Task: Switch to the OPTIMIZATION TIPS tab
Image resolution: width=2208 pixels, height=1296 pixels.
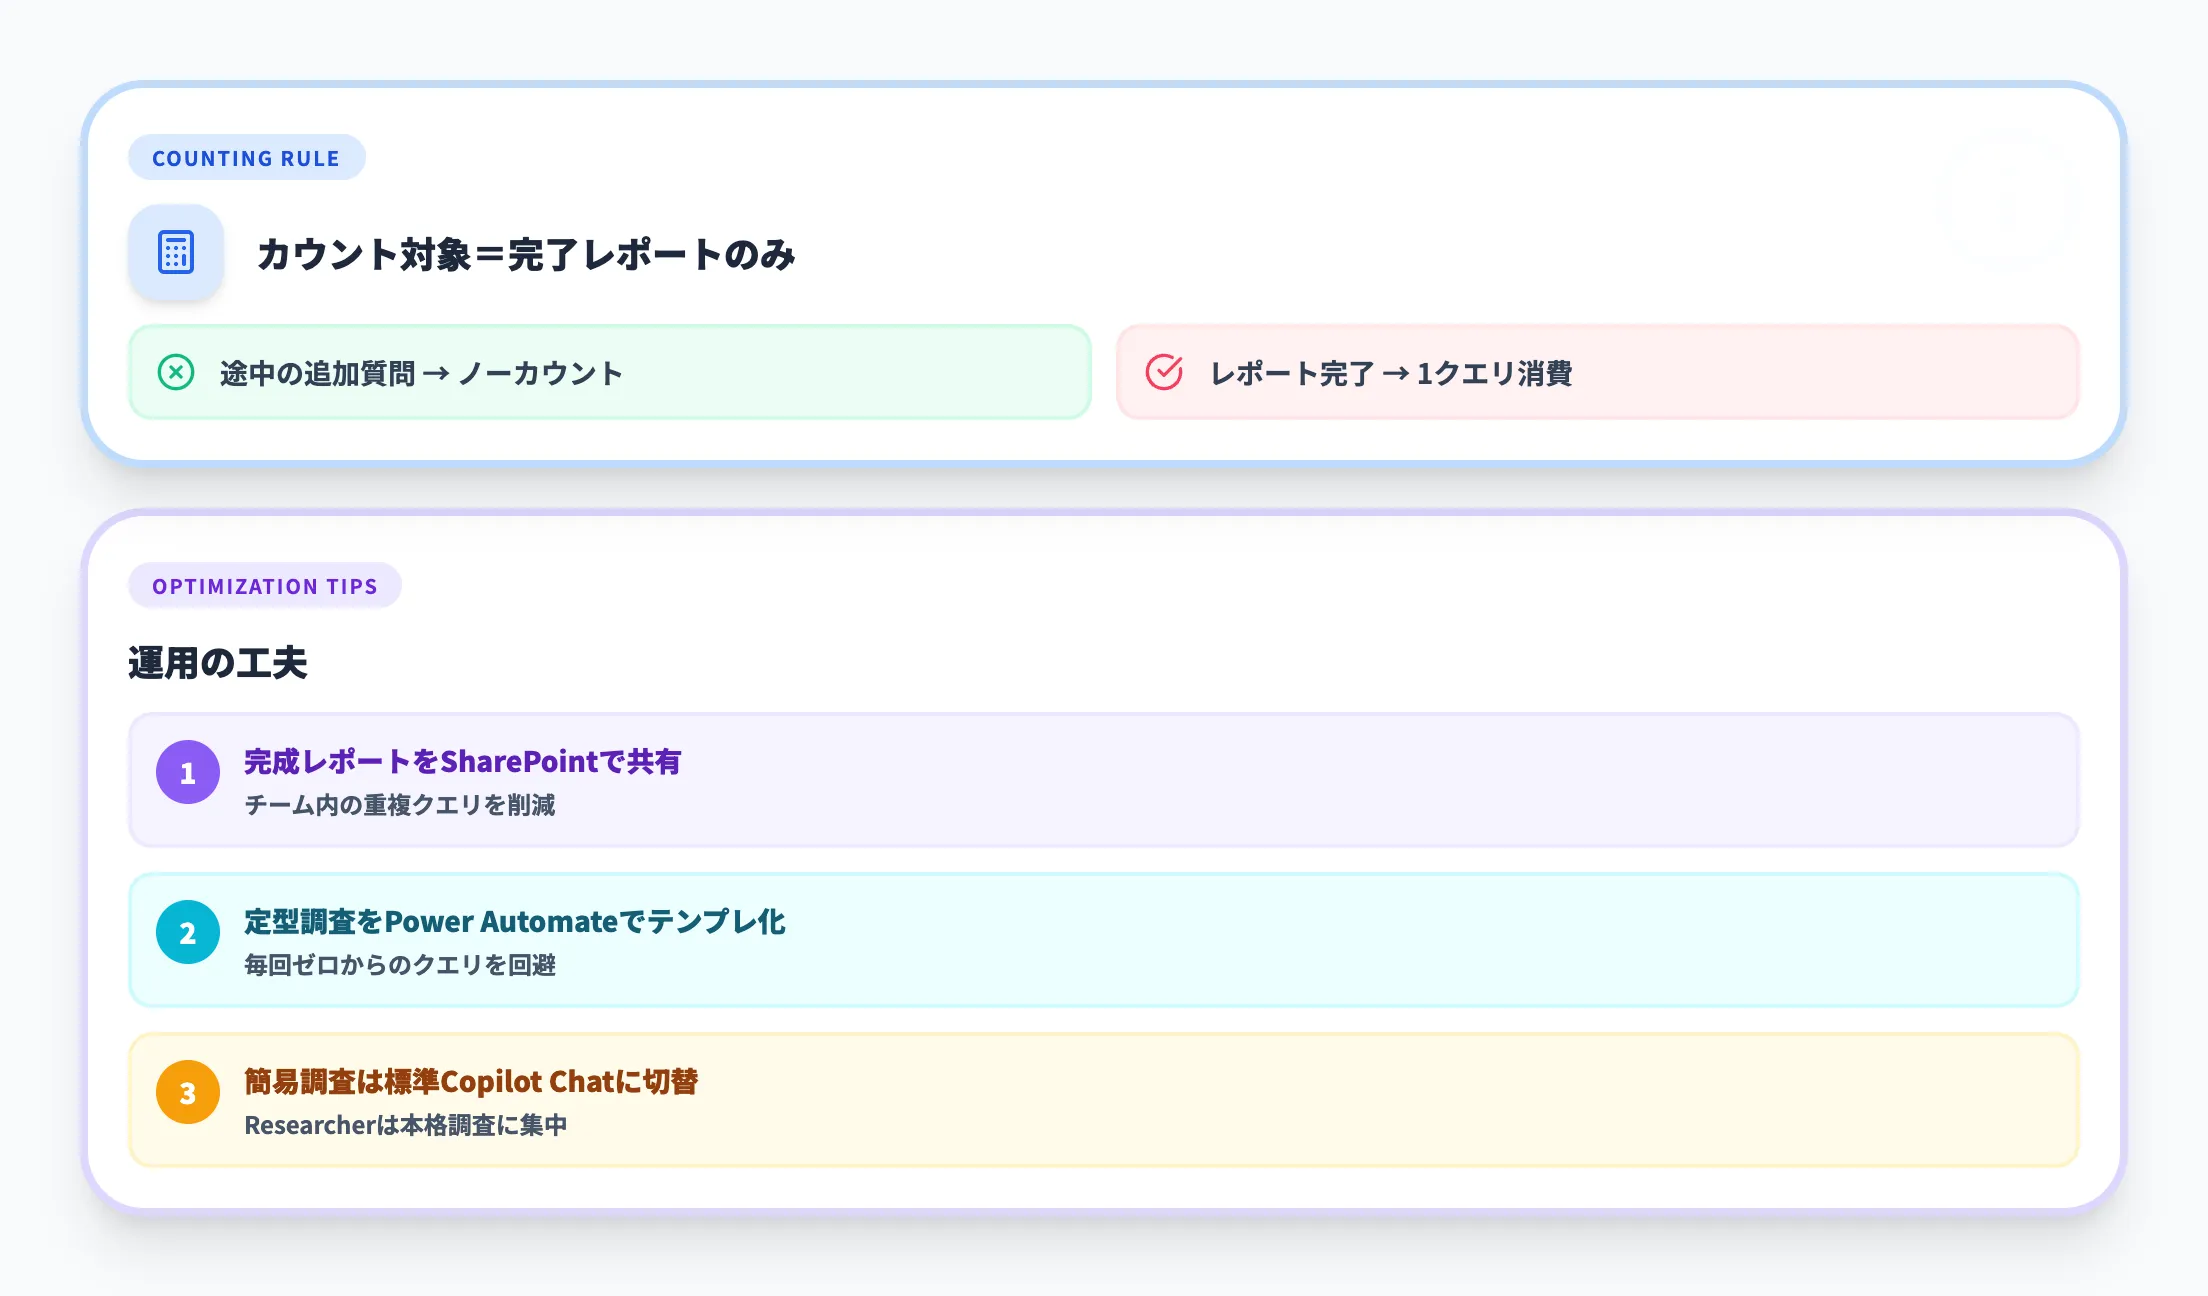Action: pyautogui.click(x=265, y=586)
